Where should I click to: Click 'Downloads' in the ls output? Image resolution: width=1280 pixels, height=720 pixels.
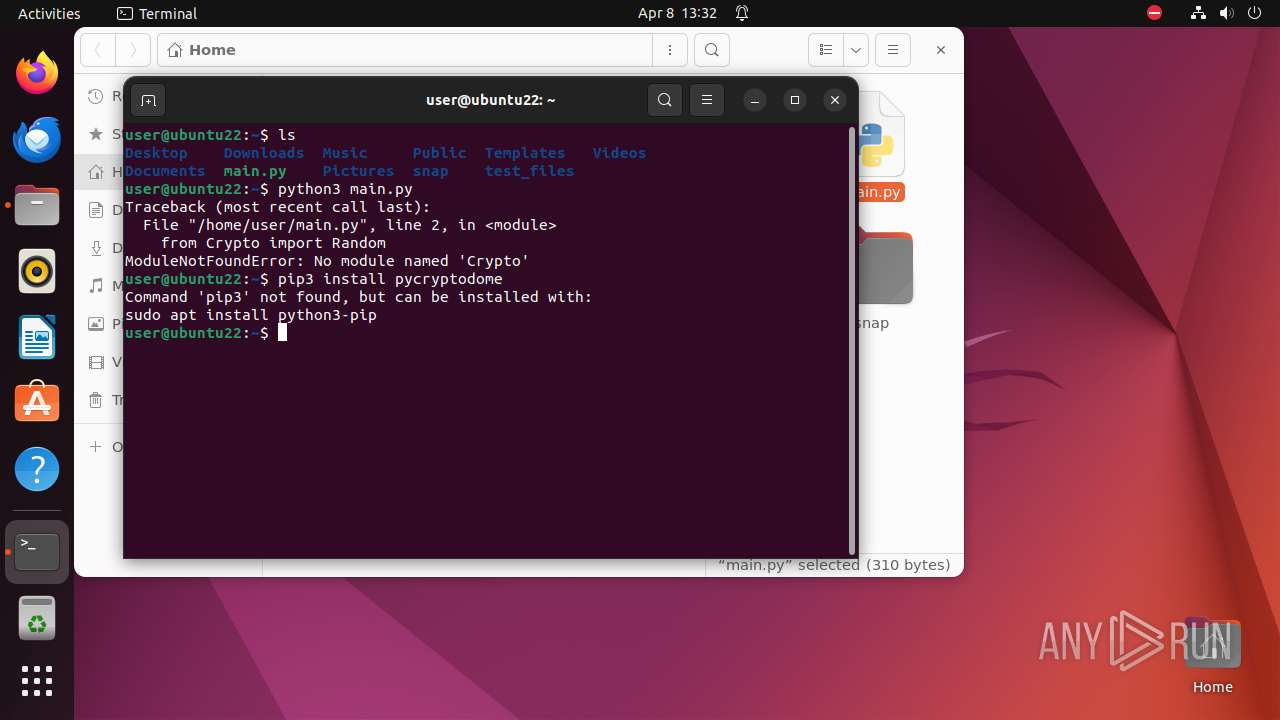click(x=264, y=153)
